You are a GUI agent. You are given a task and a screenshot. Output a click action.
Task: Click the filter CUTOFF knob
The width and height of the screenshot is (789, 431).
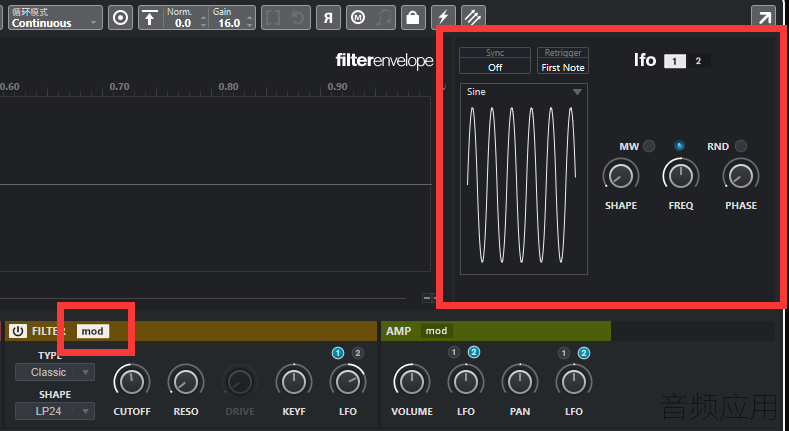pyautogui.click(x=132, y=382)
